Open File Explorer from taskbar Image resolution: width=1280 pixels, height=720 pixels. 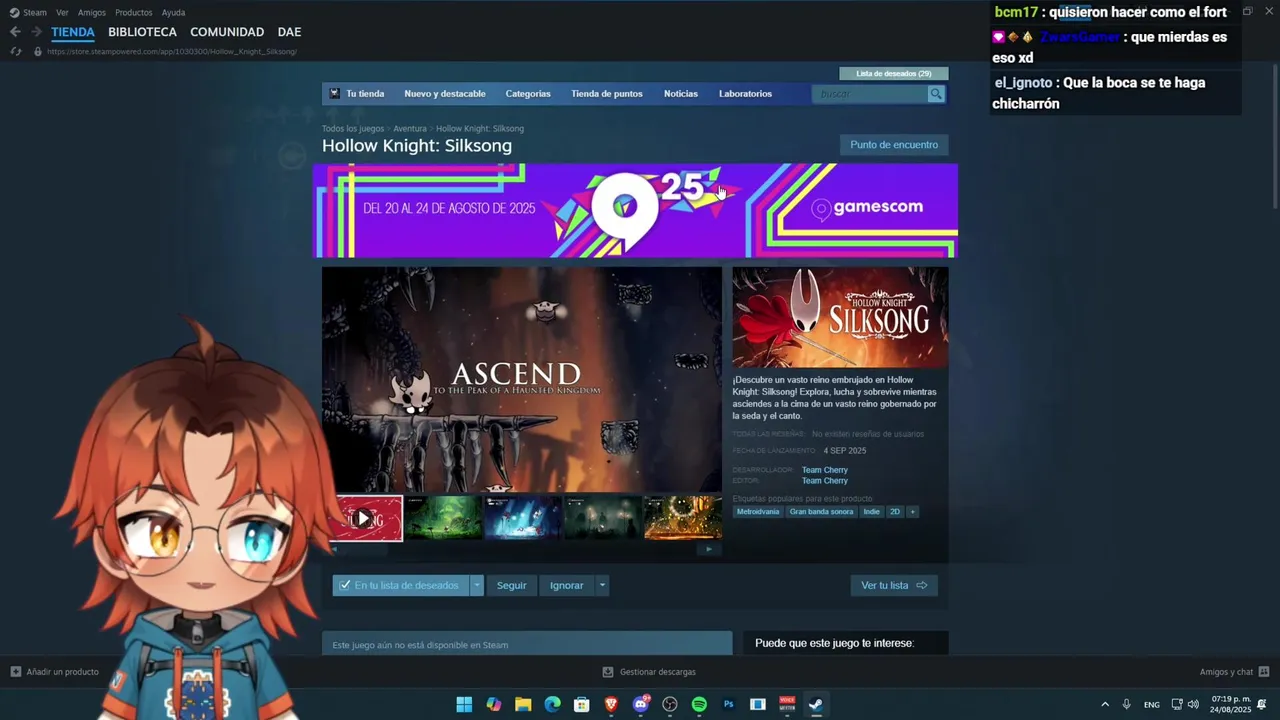pyautogui.click(x=523, y=705)
